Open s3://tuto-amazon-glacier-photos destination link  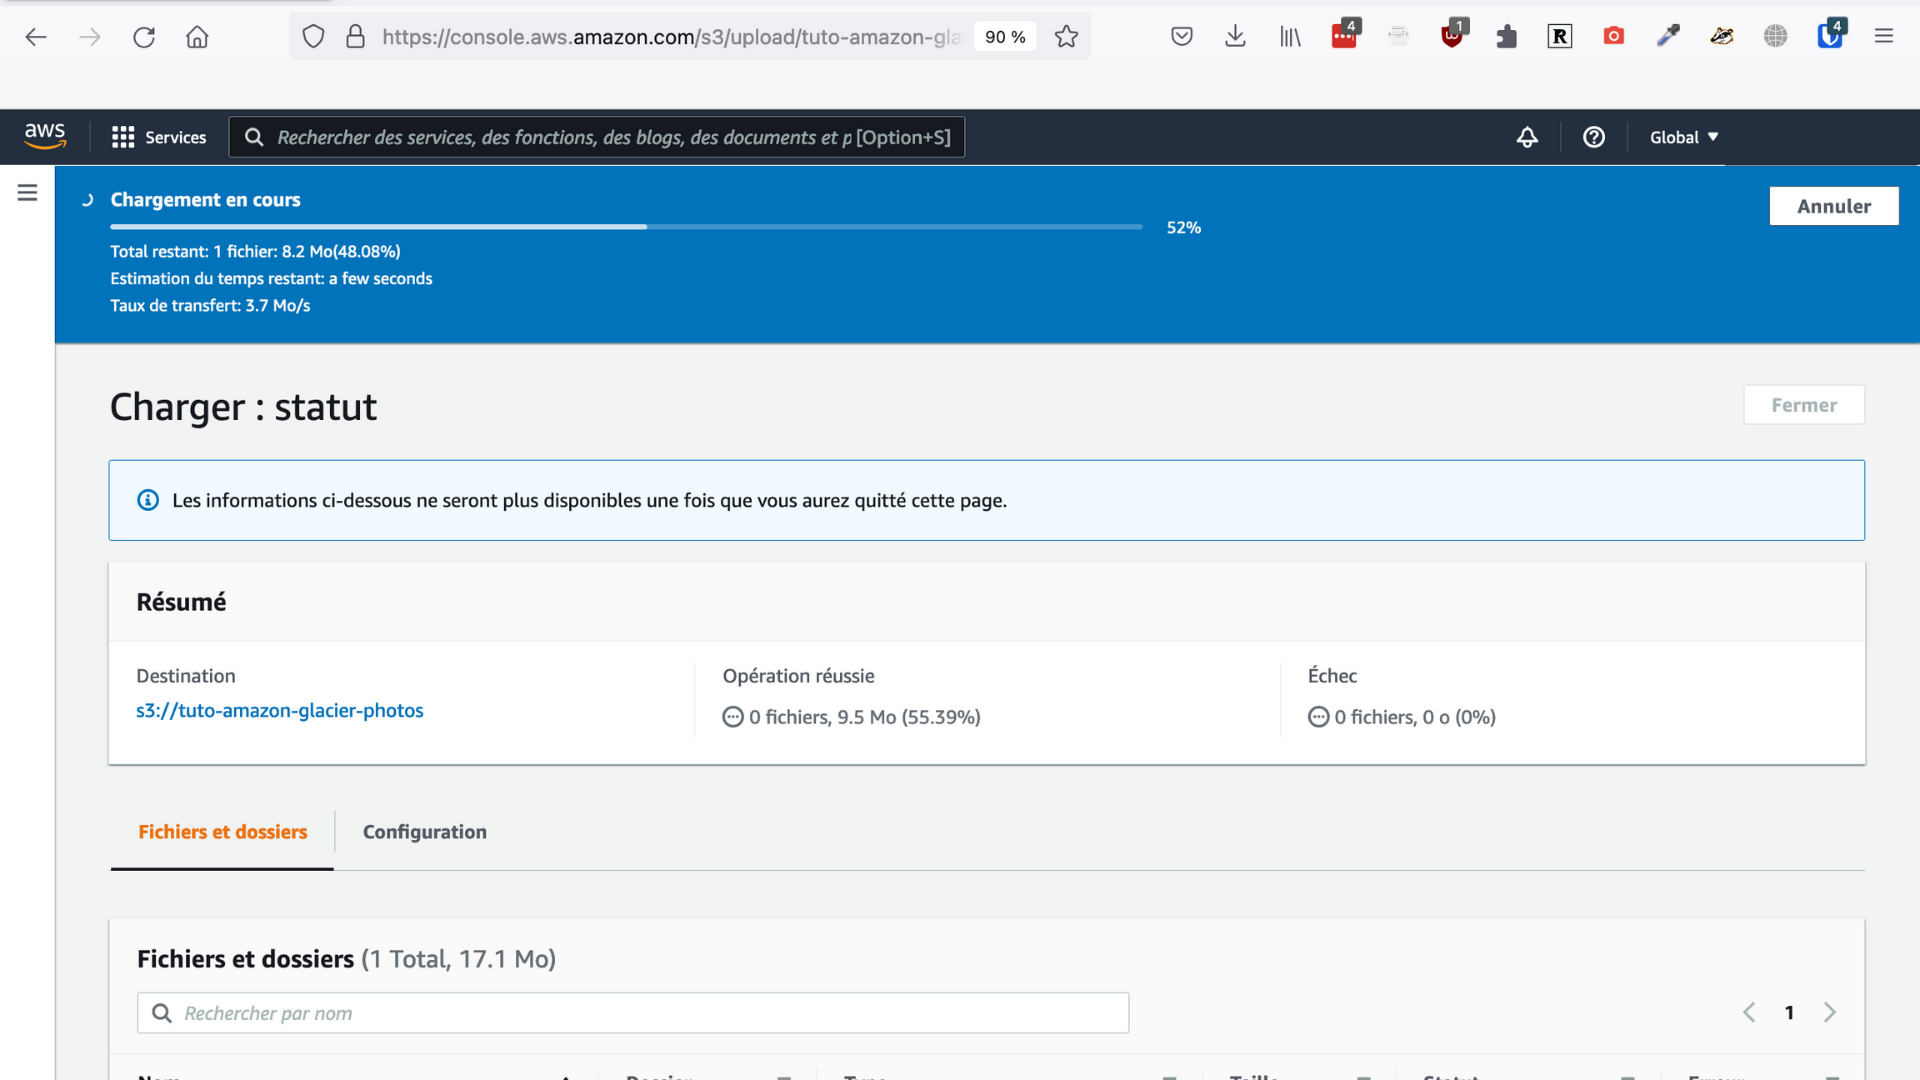coord(279,710)
